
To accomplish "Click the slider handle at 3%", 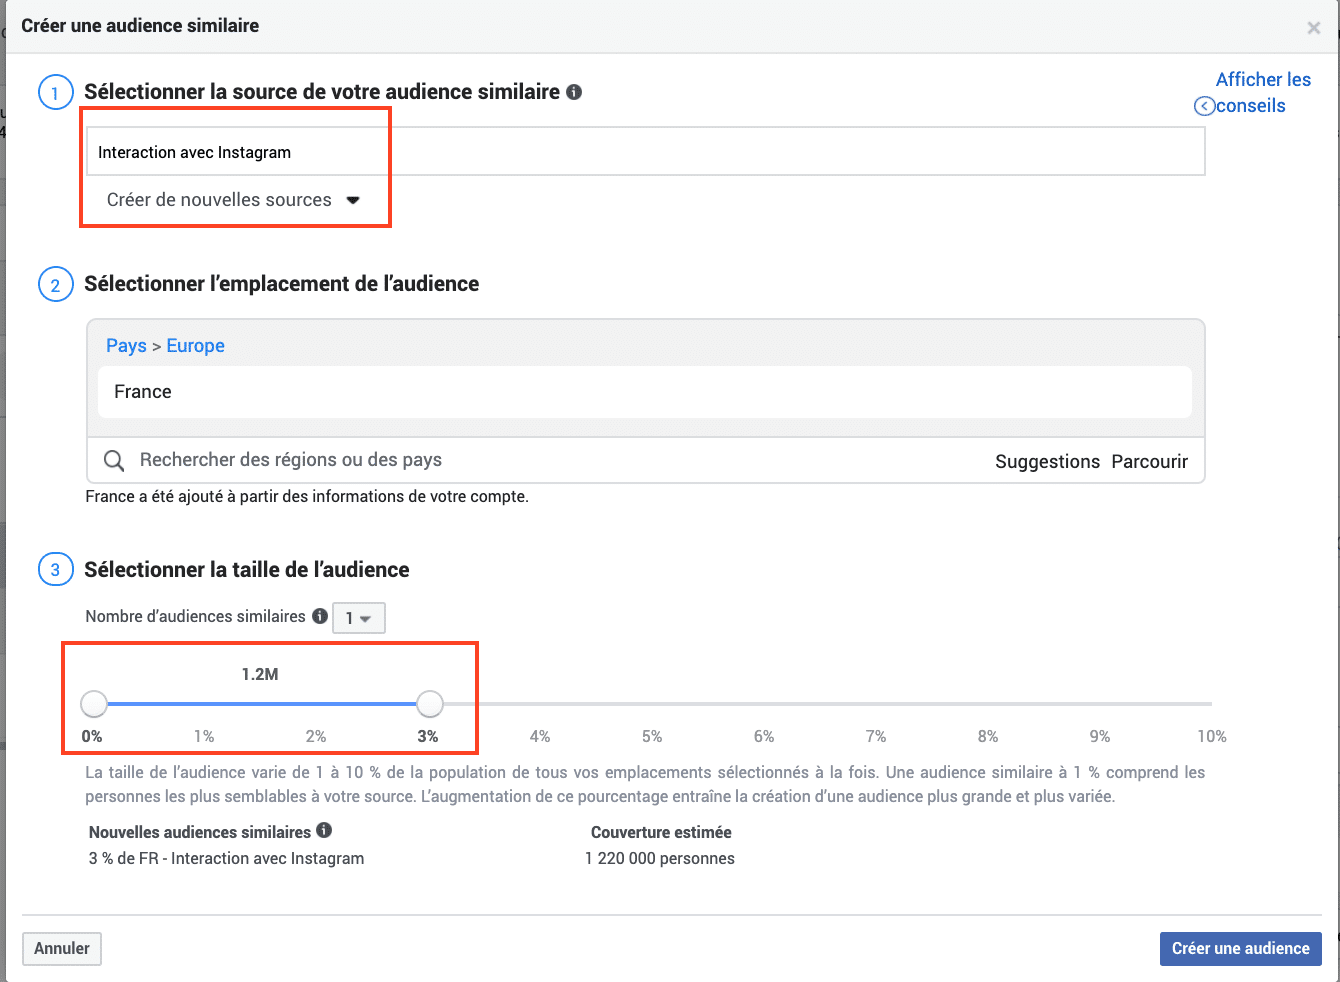I will 430,704.
